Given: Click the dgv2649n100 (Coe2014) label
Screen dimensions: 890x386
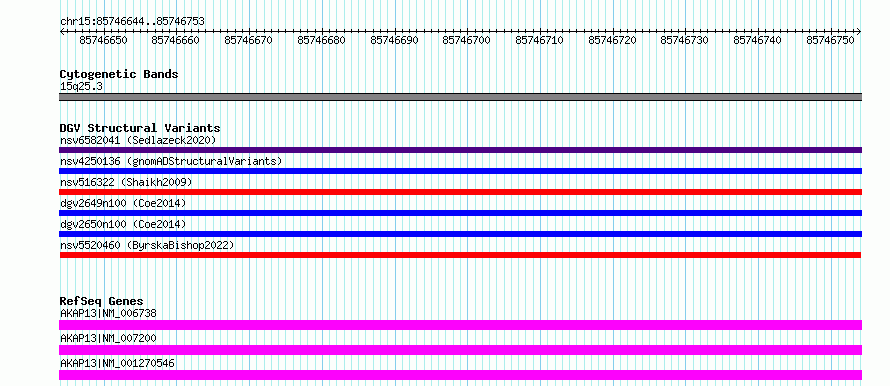Looking at the screenshot, I should [123, 203].
